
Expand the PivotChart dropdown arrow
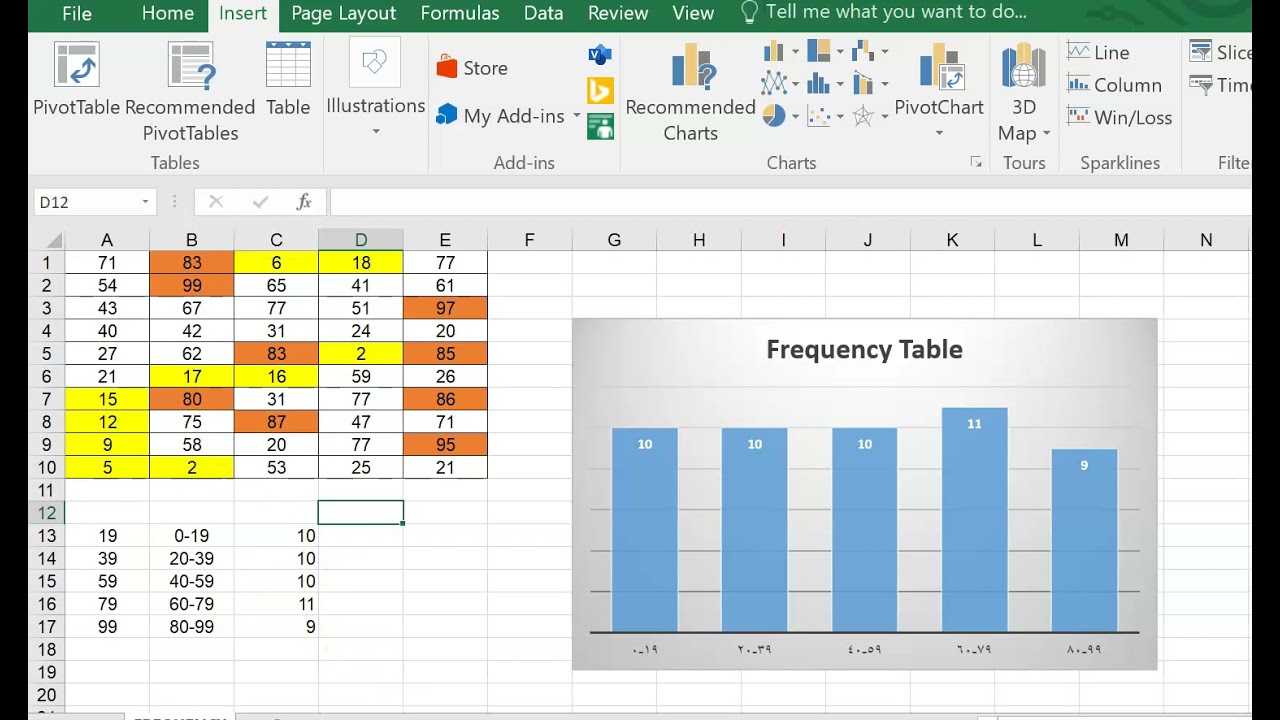point(939,132)
